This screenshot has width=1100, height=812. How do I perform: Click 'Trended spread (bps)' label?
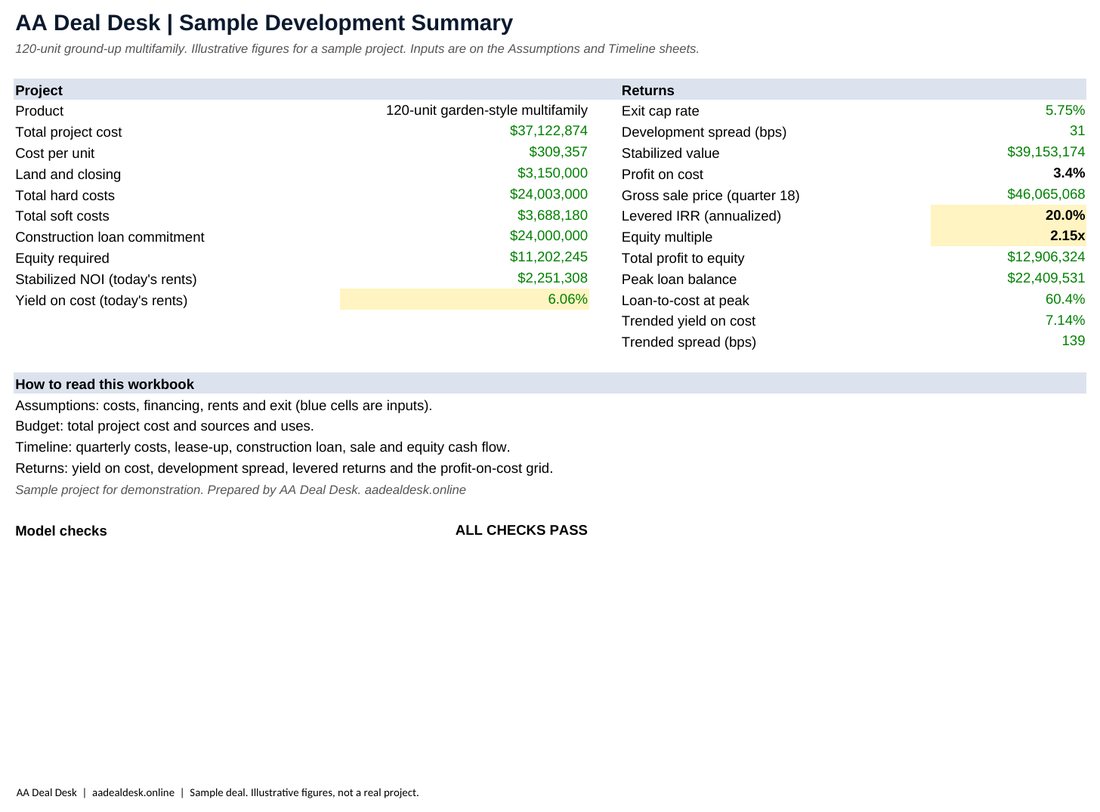pyautogui.click(x=689, y=342)
